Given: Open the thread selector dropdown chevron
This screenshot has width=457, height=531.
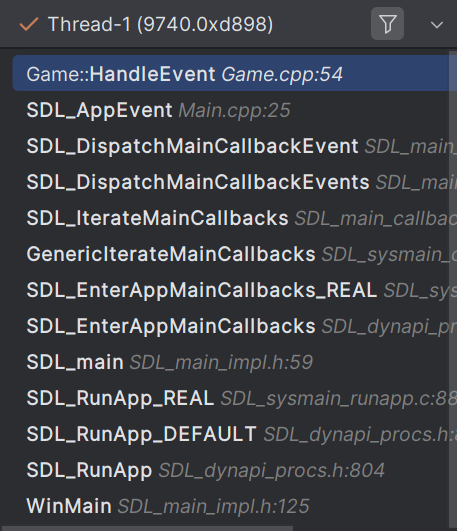Looking at the screenshot, I should (437, 25).
